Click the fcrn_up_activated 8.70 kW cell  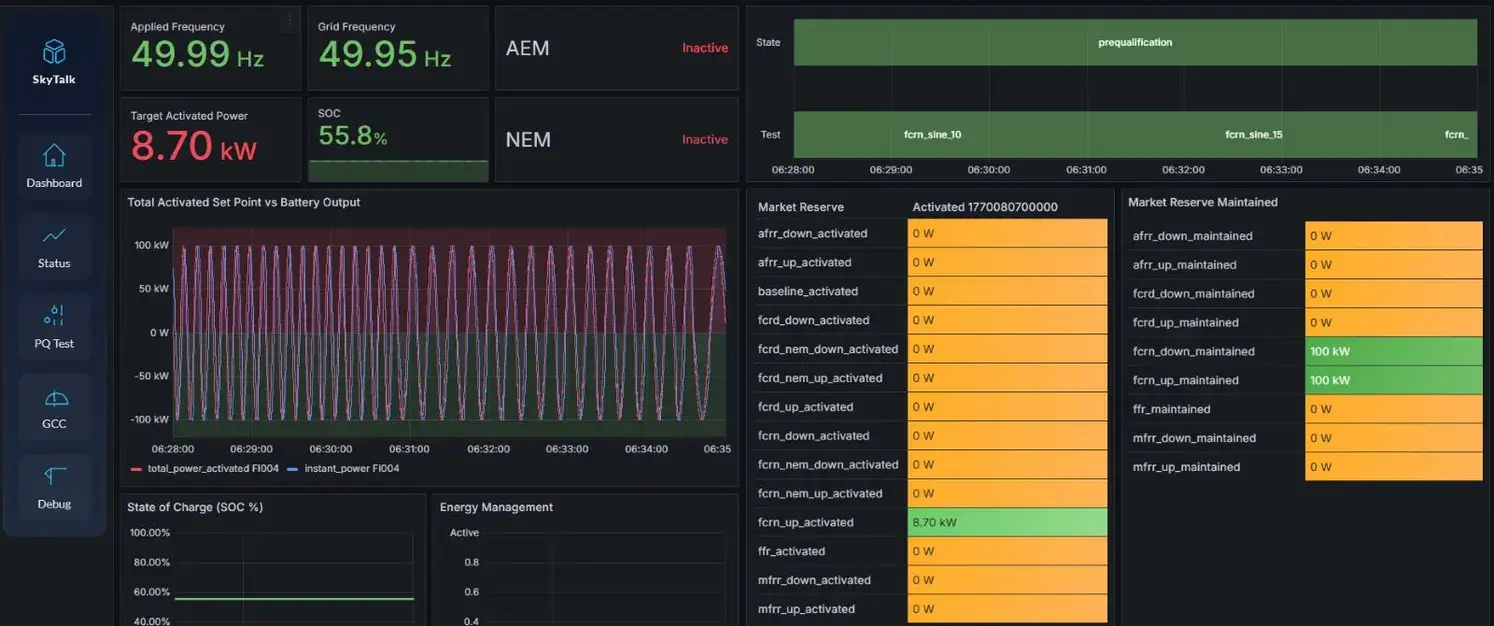(1007, 522)
